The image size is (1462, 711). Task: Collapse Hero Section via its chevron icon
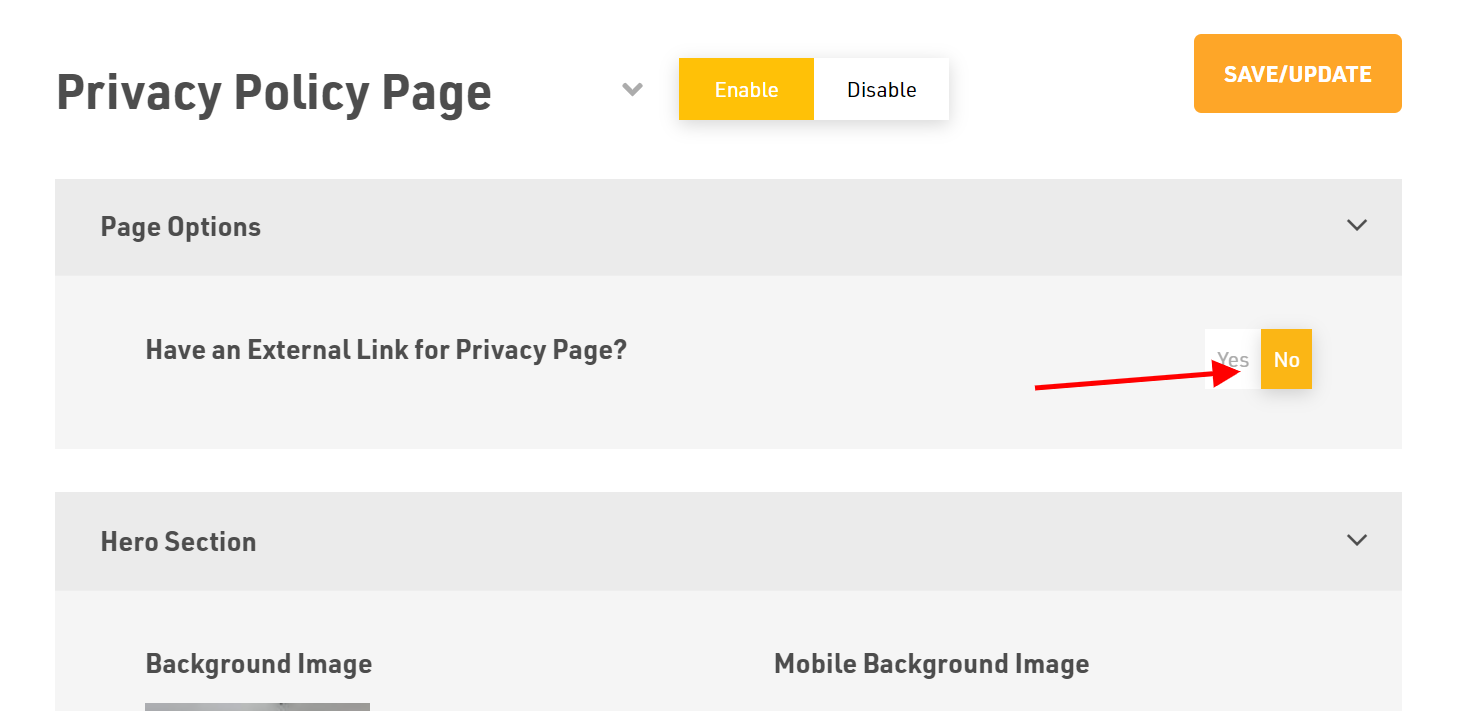tap(1356, 540)
